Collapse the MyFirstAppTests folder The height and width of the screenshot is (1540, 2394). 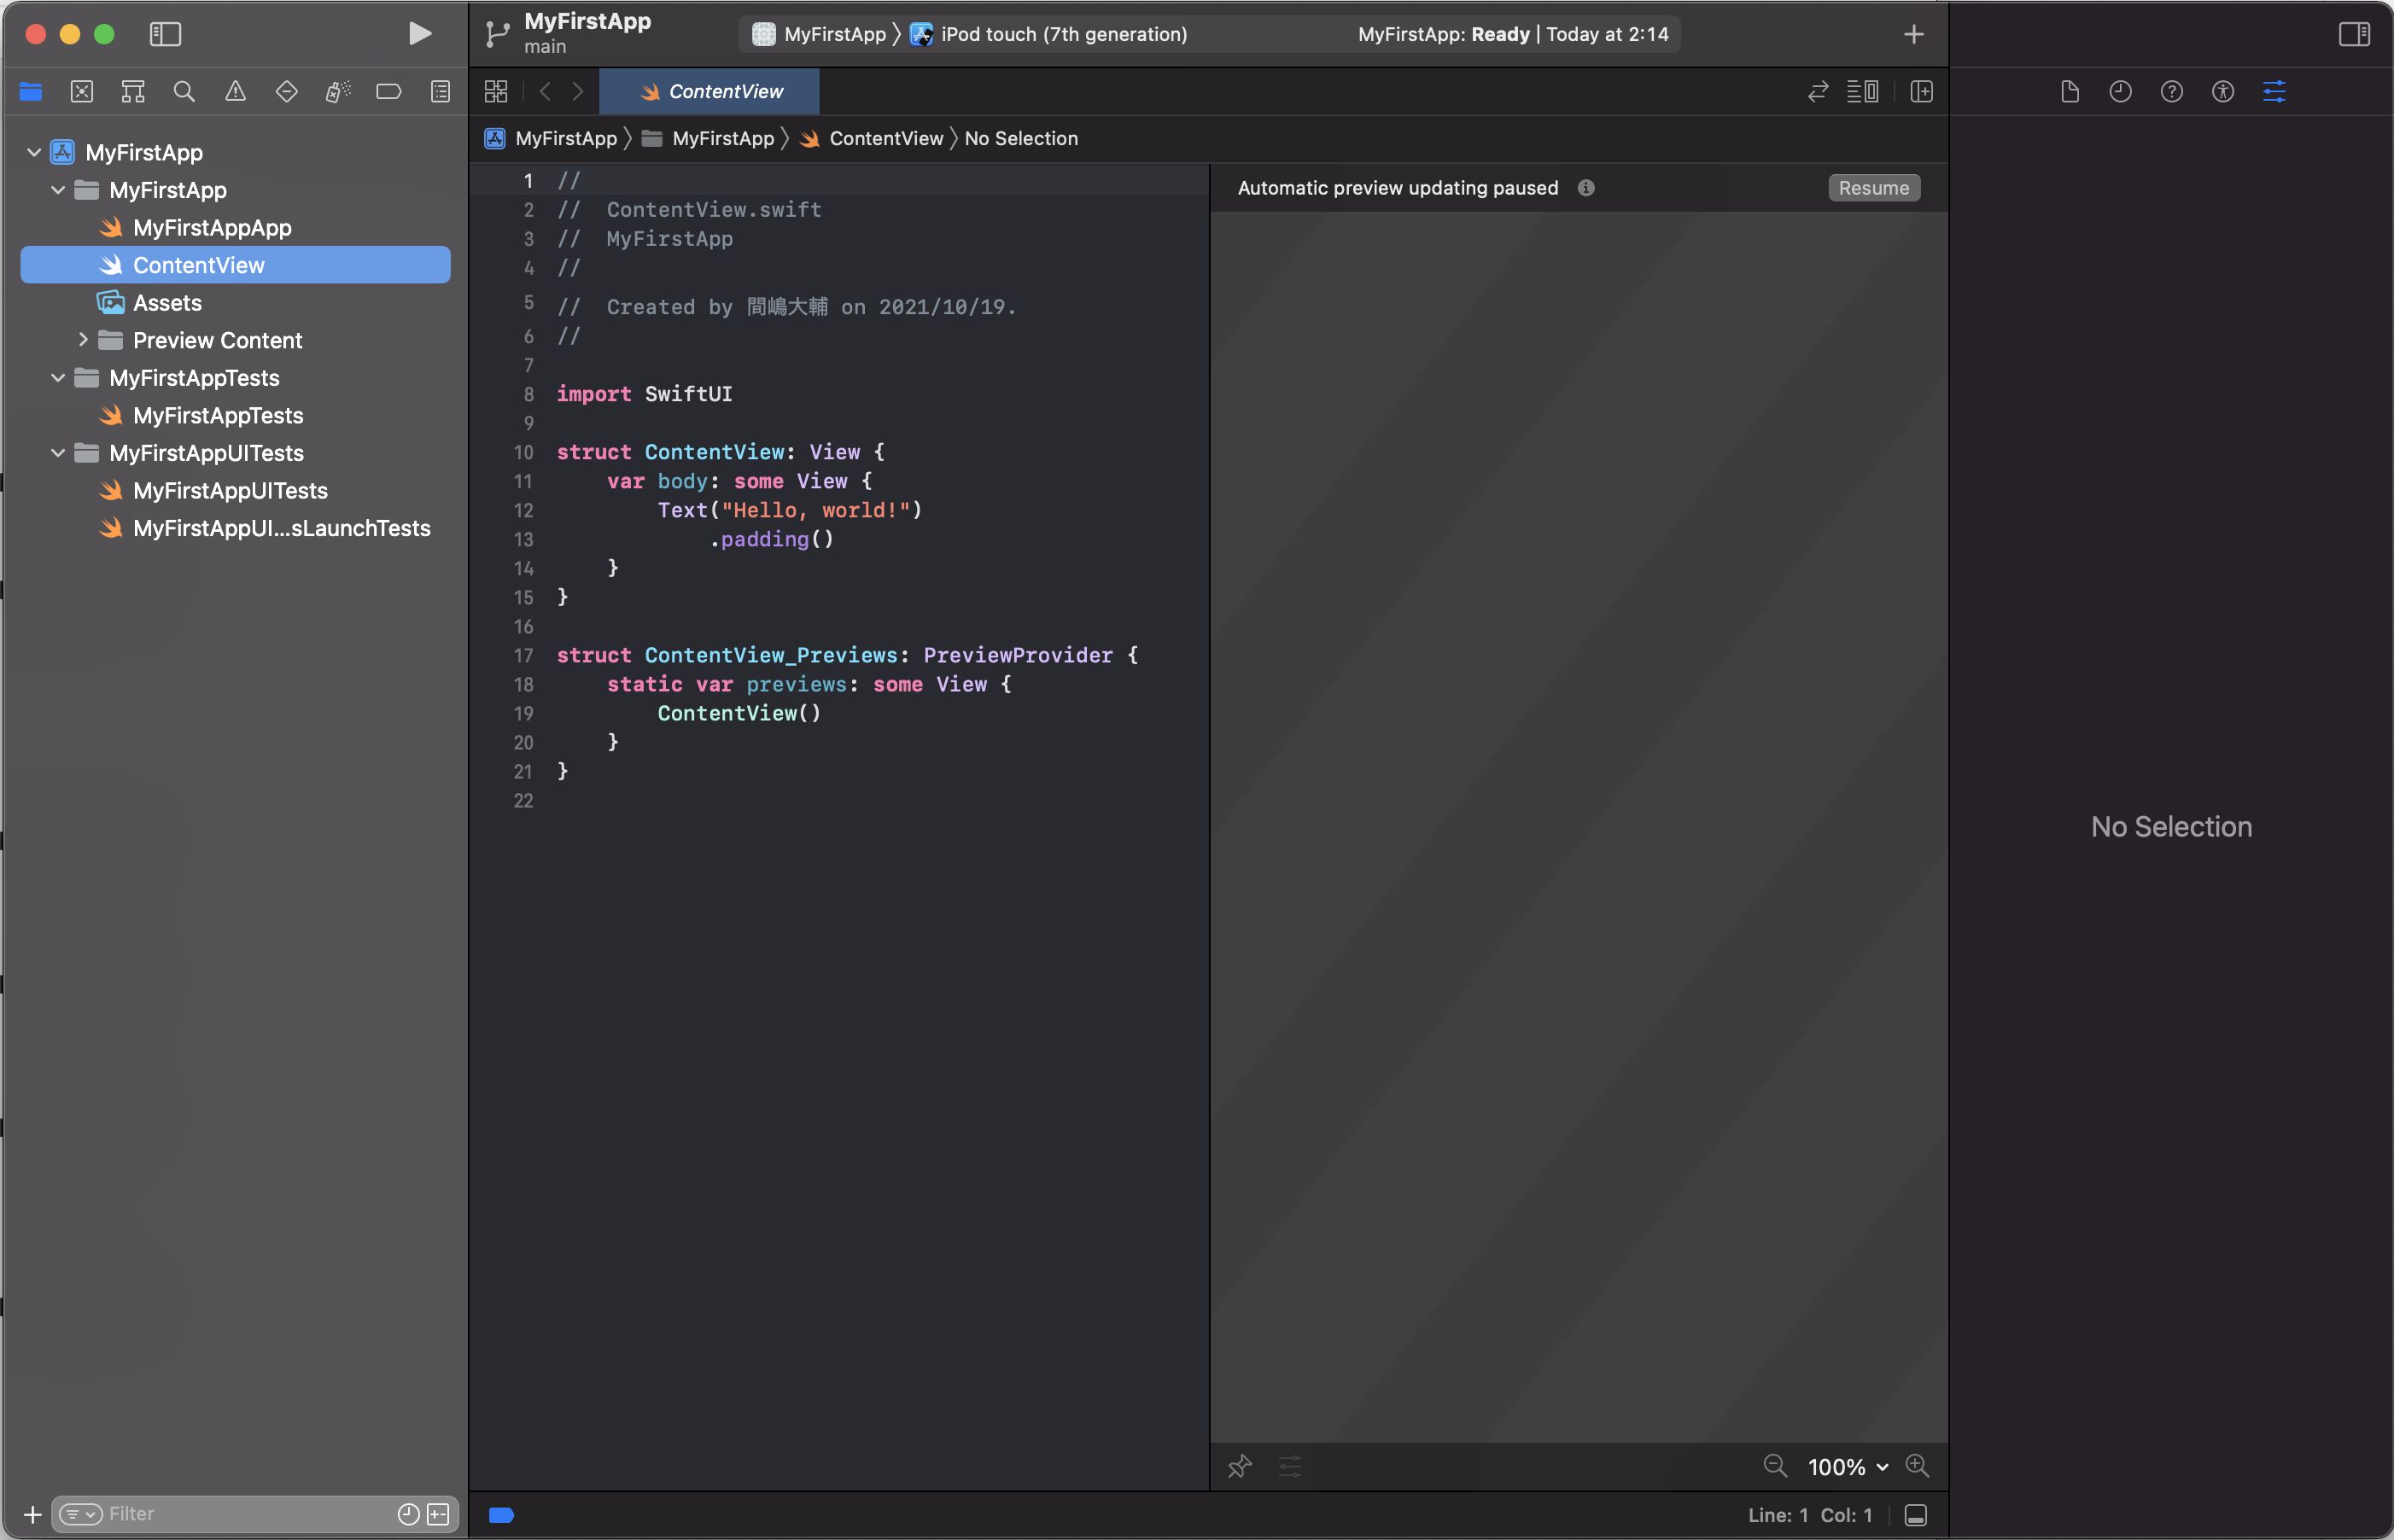pyautogui.click(x=58, y=378)
